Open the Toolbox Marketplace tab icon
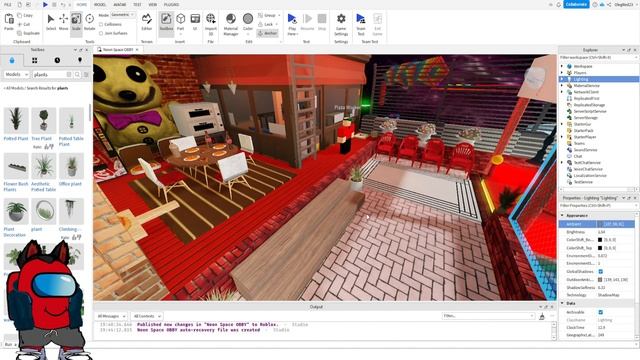 click(12, 60)
